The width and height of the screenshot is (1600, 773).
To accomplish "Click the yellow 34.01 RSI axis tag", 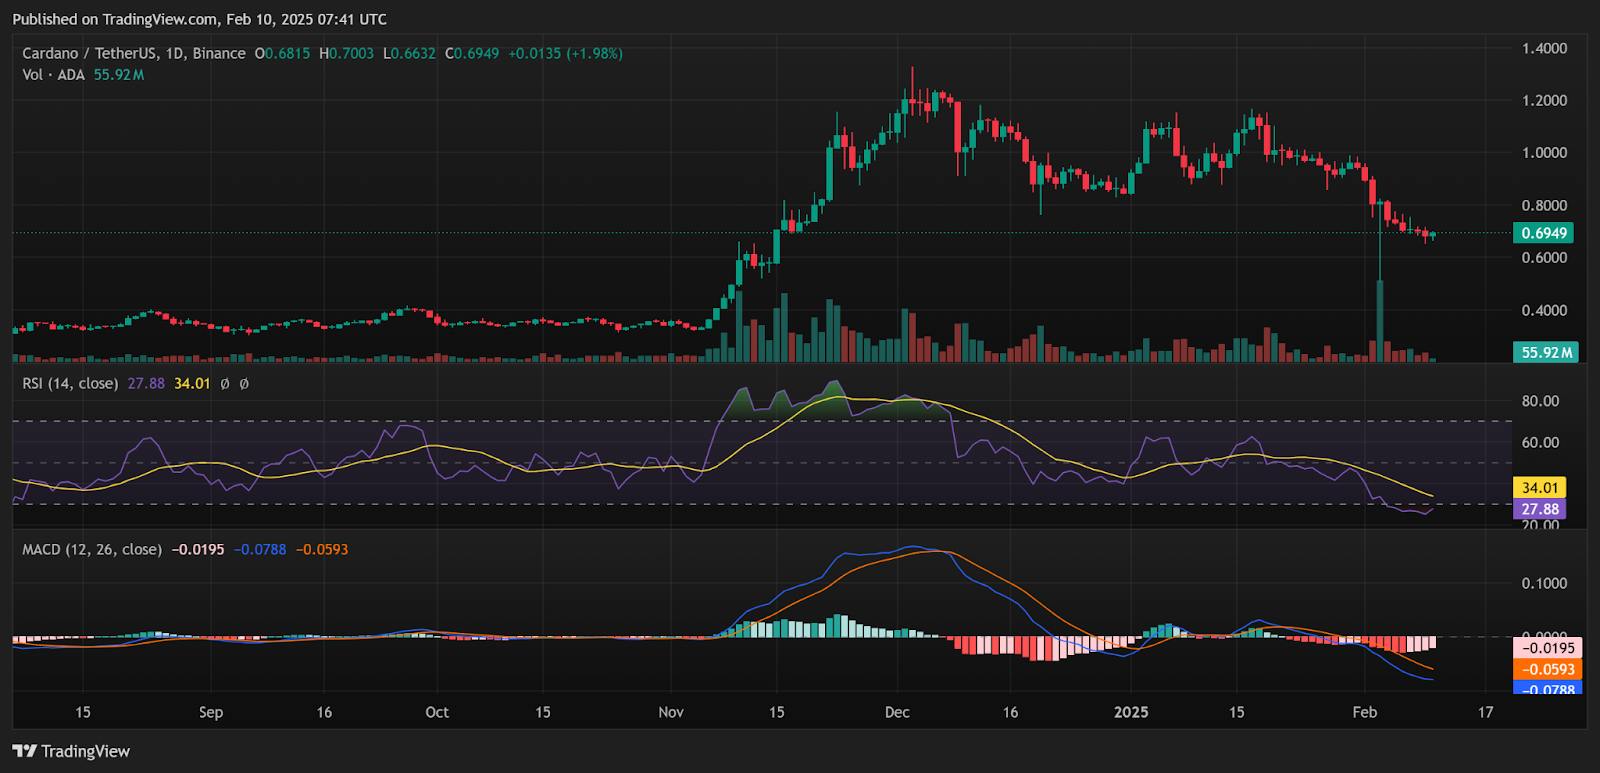I will pyautogui.click(x=1539, y=488).
